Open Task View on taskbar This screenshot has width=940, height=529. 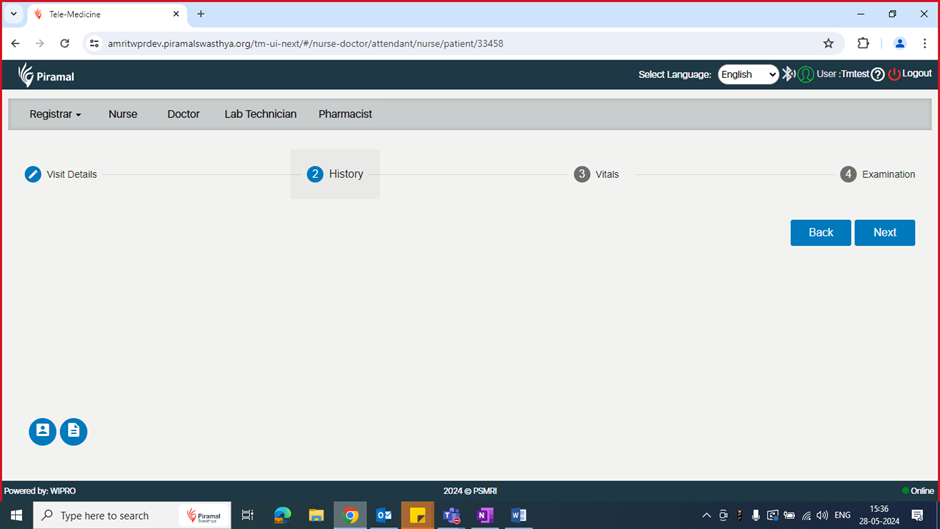click(x=247, y=515)
